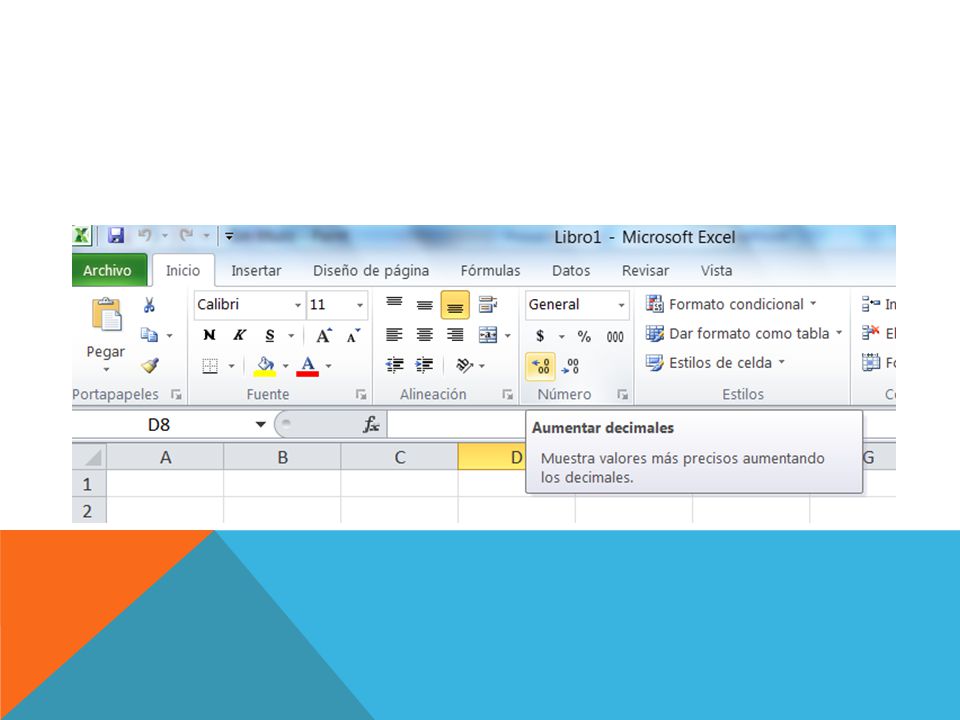Toggle underline S formatting
960x720 pixels.
point(270,336)
